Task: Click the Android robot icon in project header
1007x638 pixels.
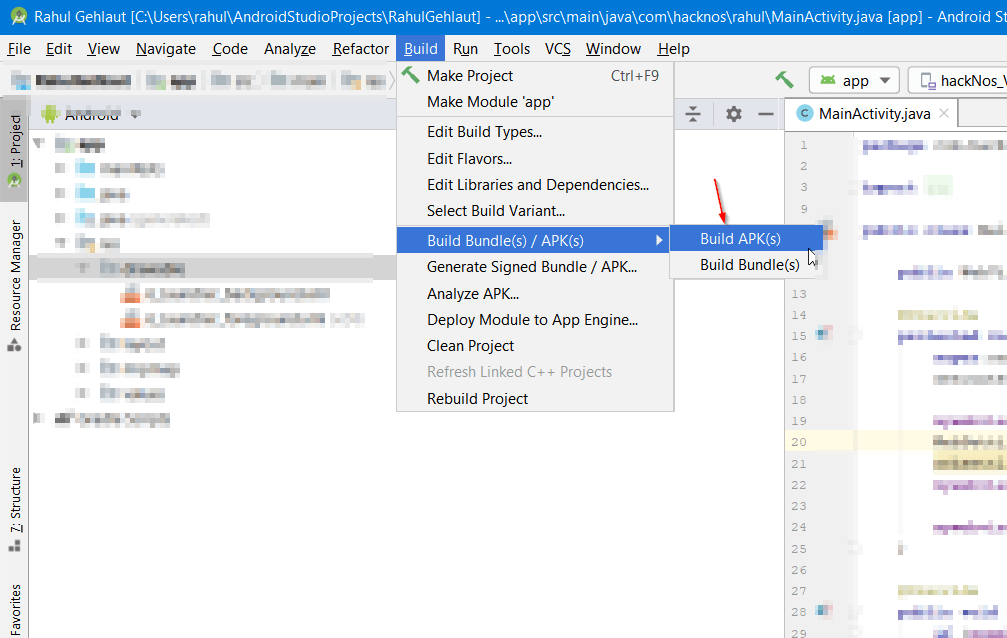Action: [50, 115]
